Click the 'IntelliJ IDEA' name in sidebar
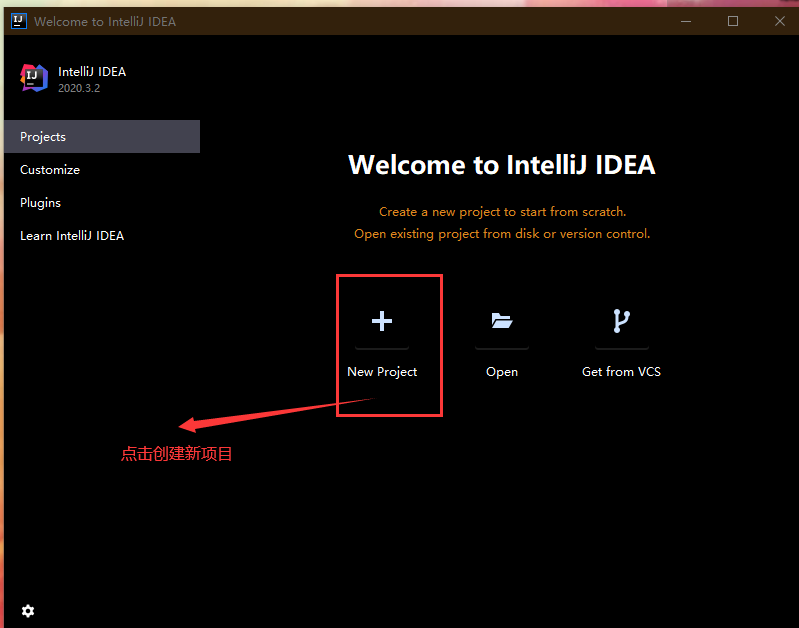Viewport: 799px width, 628px height. point(92,72)
